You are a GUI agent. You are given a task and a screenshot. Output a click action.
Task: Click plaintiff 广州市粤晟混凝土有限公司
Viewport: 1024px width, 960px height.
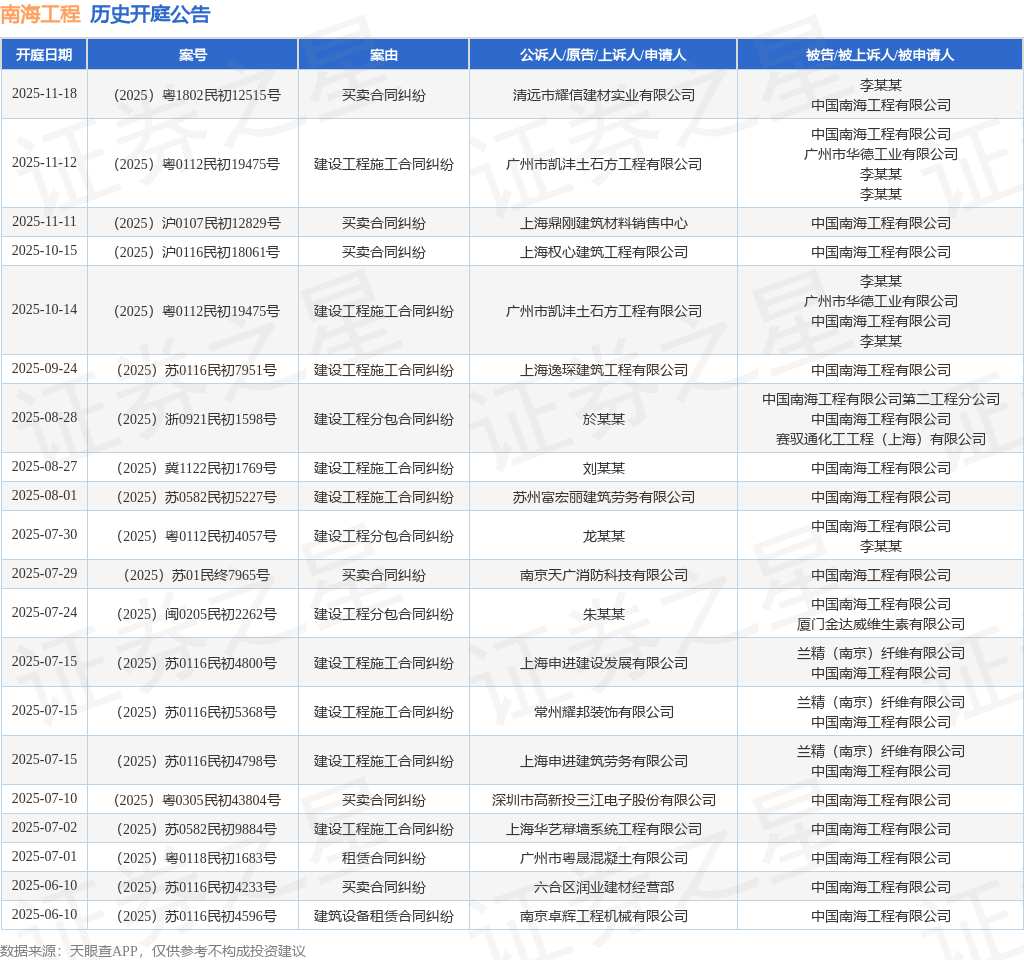pos(603,858)
